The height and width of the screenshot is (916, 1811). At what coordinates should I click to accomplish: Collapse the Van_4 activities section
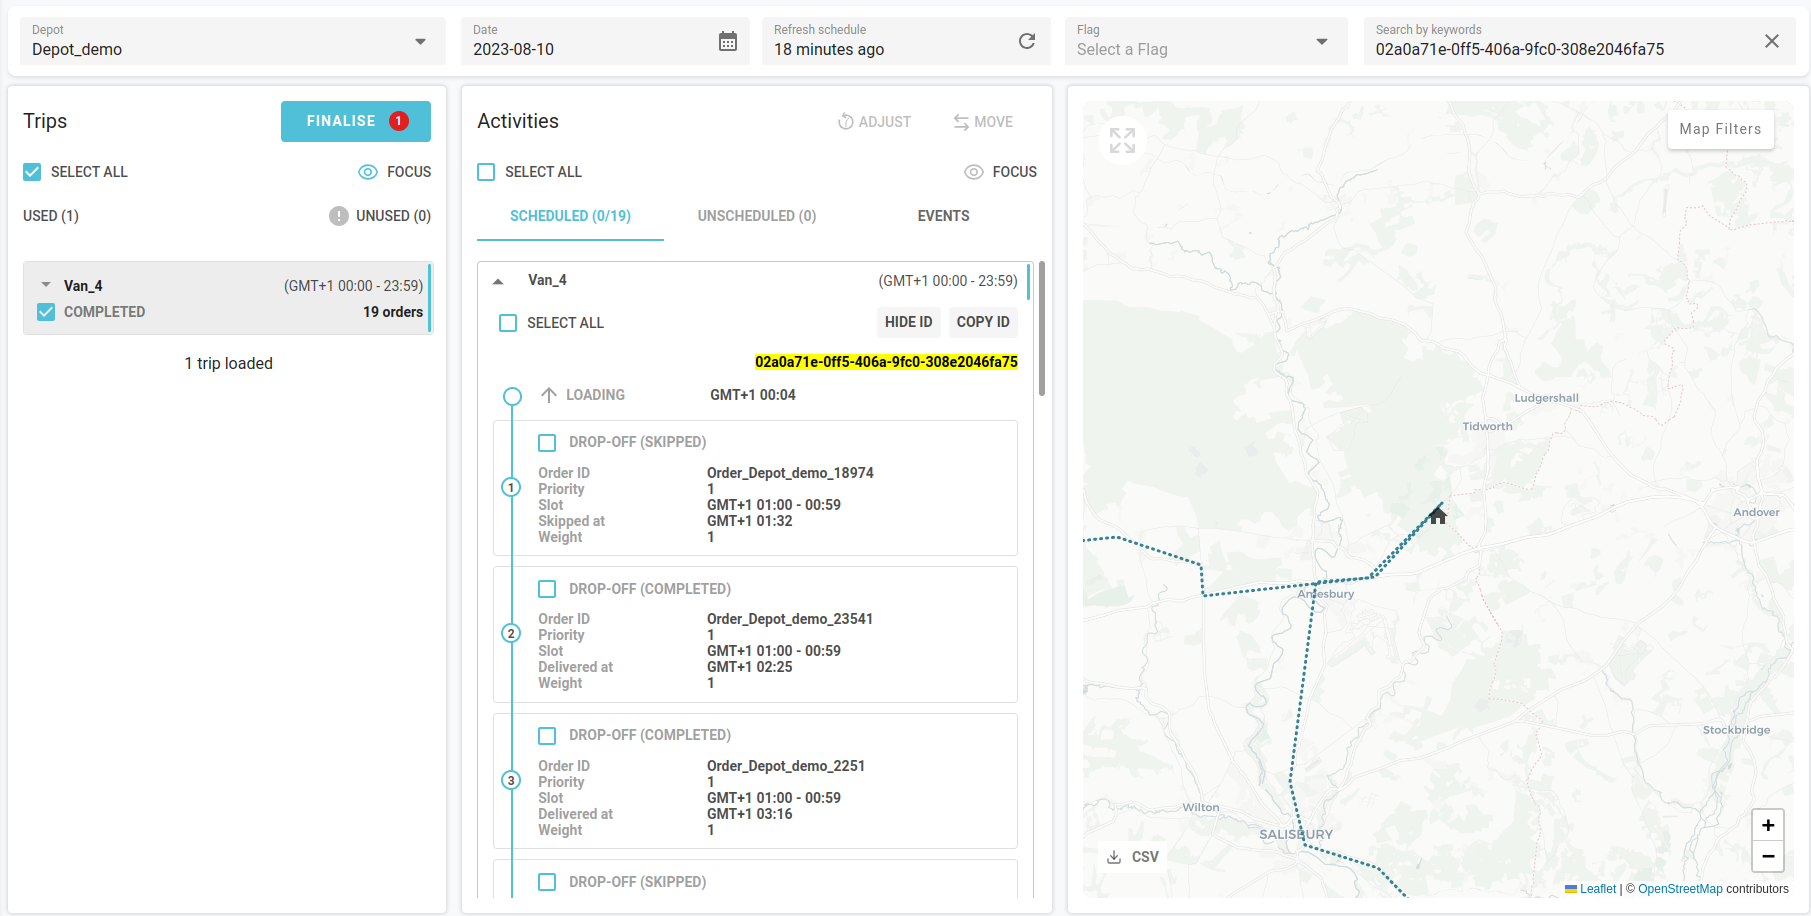(x=498, y=281)
